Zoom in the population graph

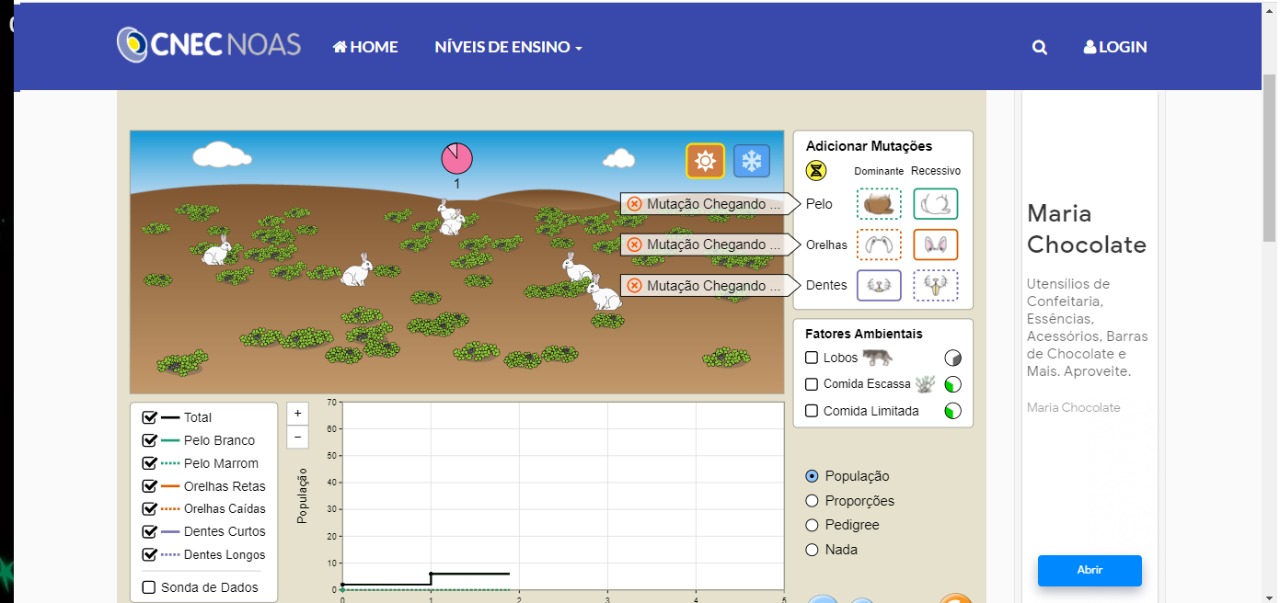(297, 413)
